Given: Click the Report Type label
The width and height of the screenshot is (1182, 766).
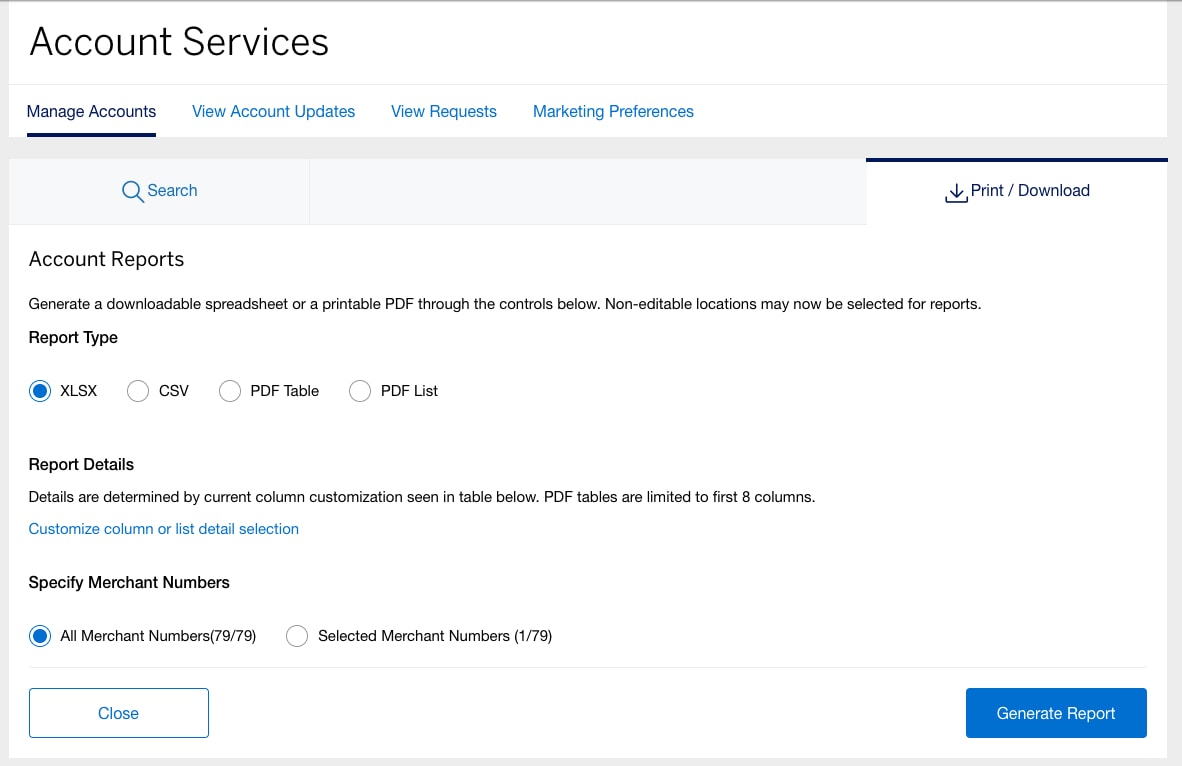Looking at the screenshot, I should click(73, 337).
